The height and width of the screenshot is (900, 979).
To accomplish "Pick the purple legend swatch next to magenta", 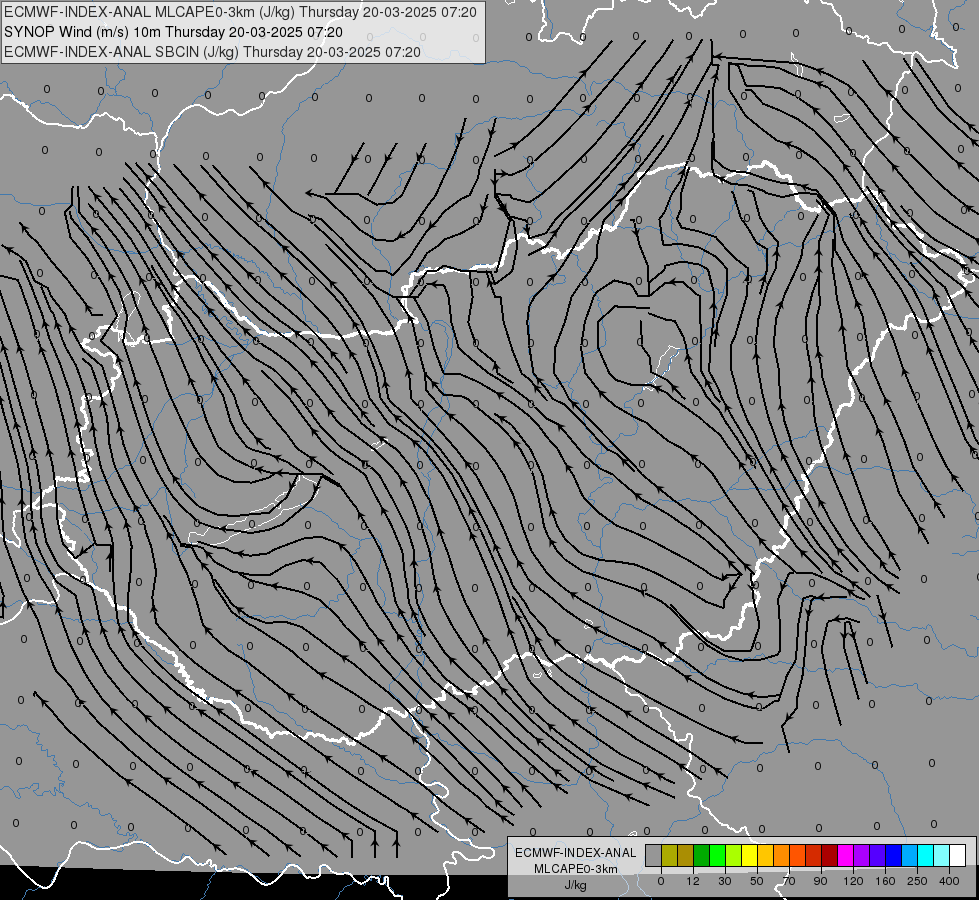I will click(x=861, y=855).
